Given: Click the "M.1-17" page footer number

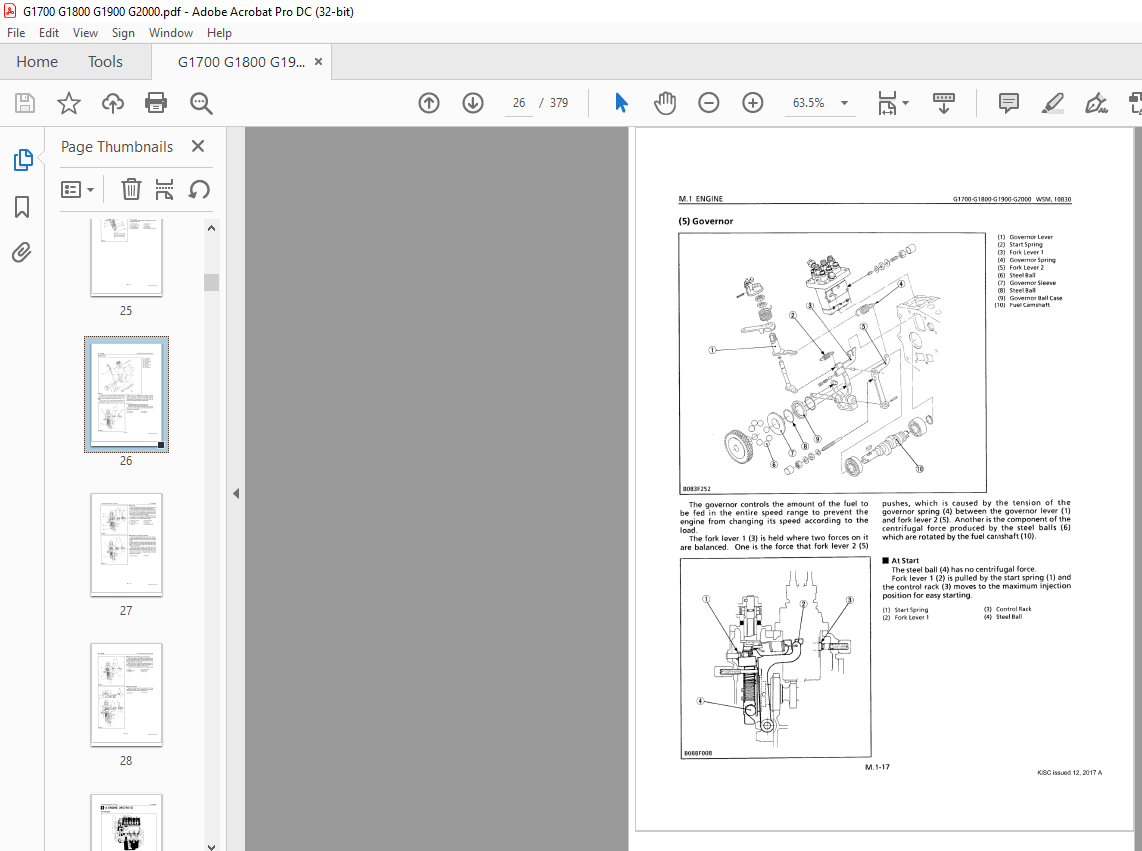Looking at the screenshot, I should coord(877,766).
